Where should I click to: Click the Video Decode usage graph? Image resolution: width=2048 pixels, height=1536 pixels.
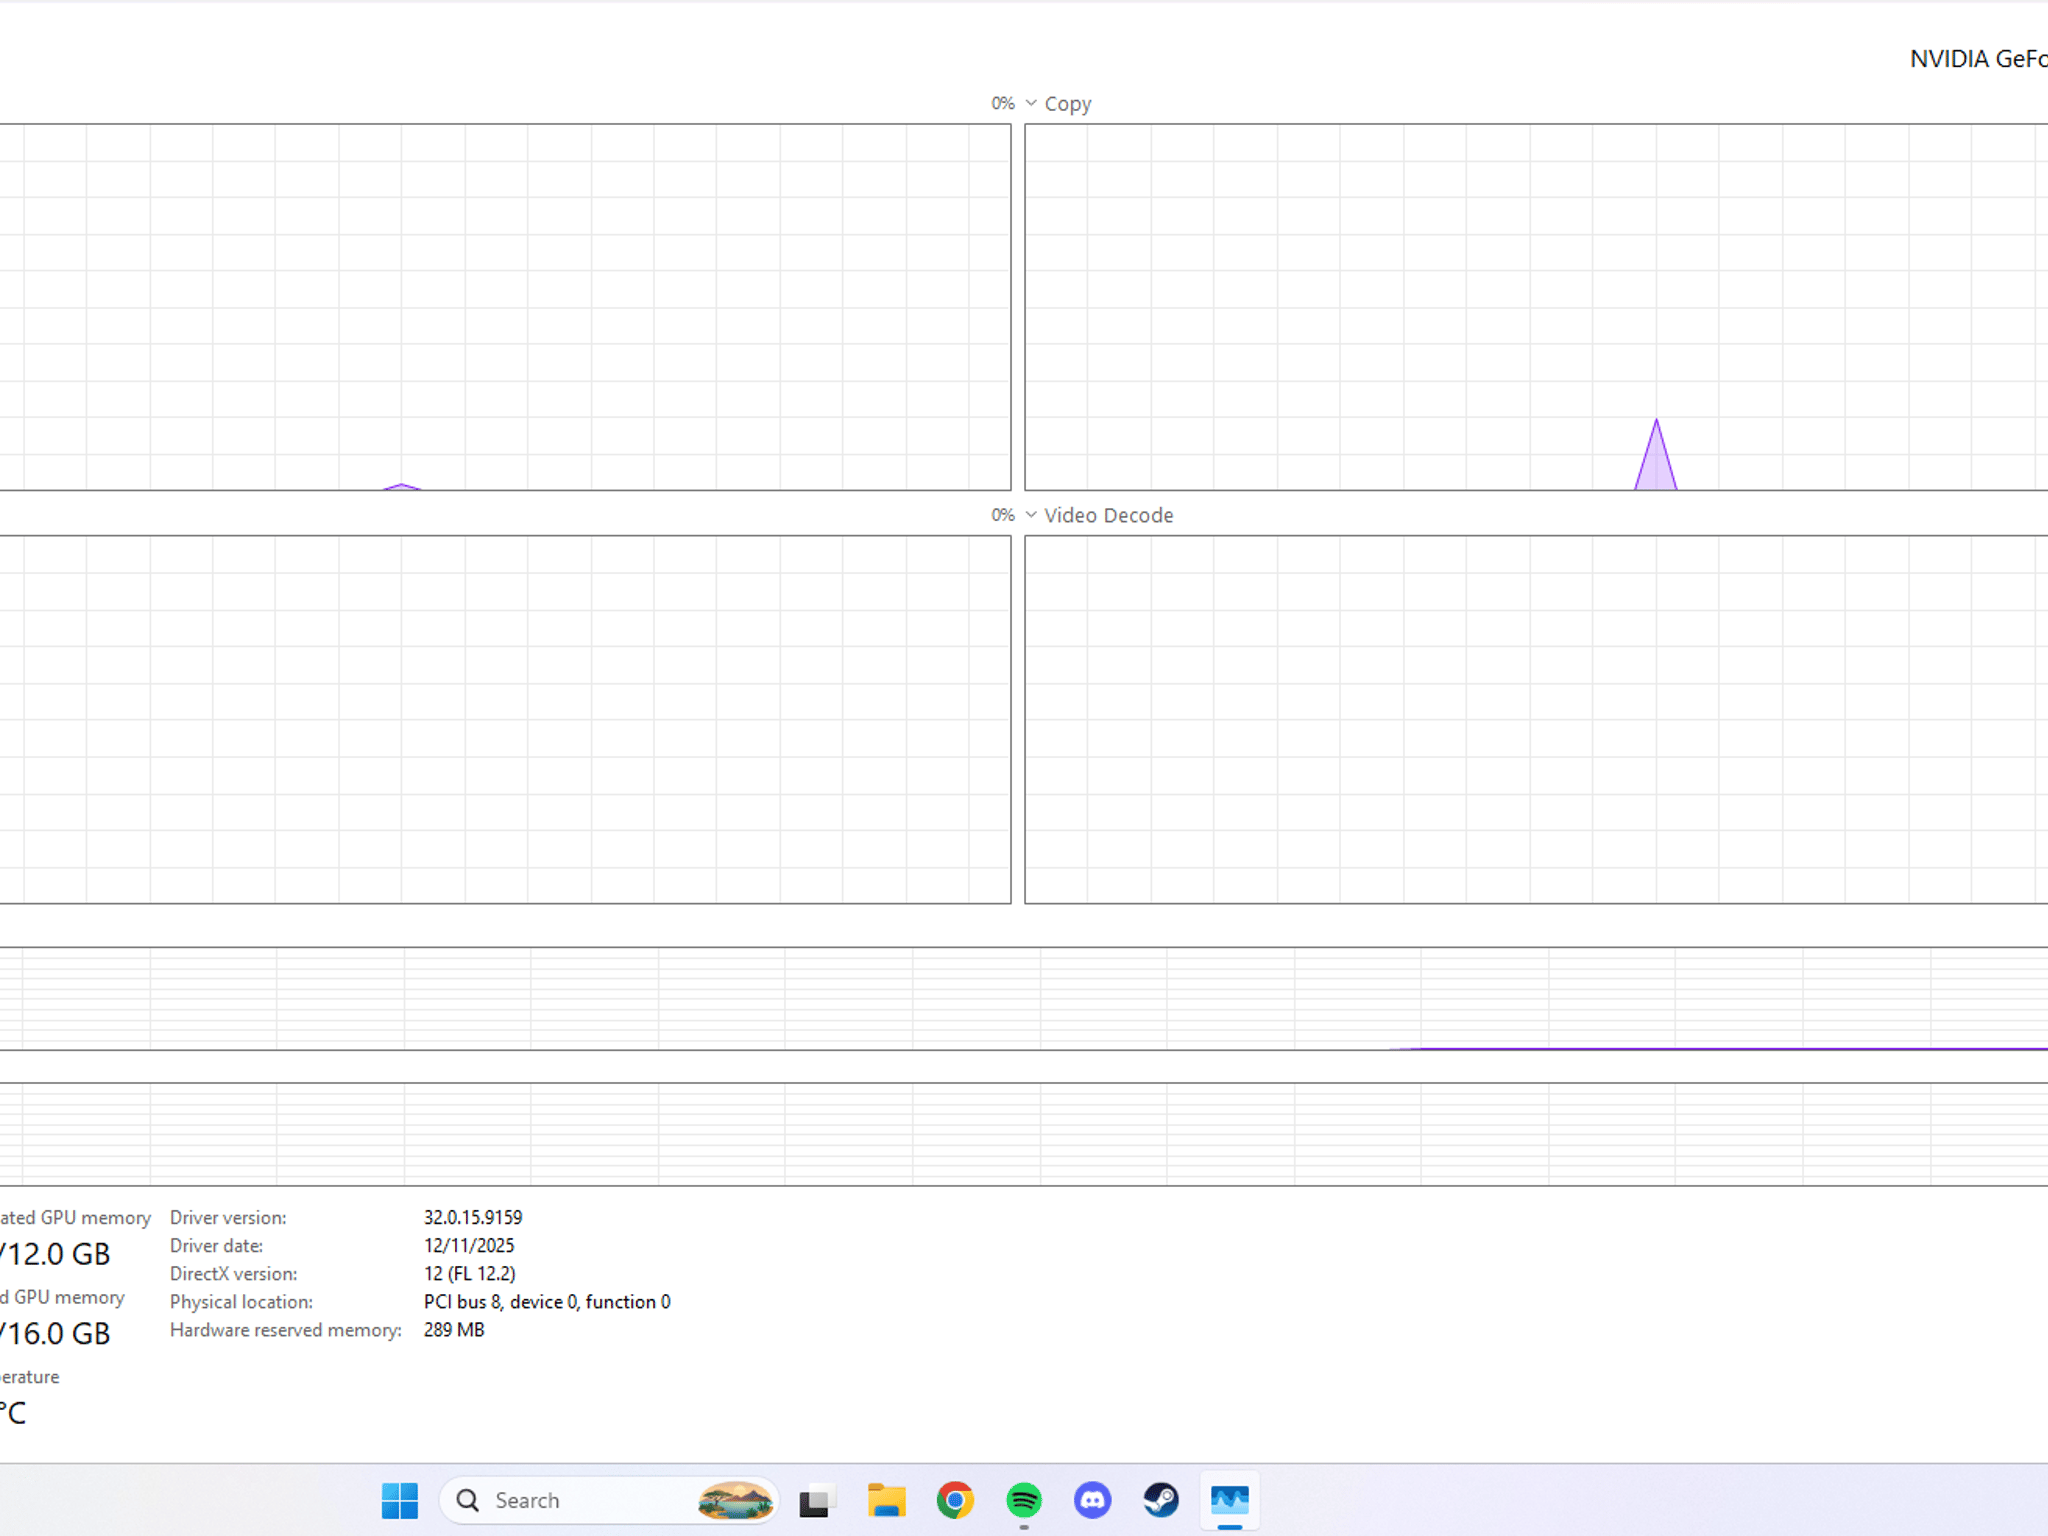1536,719
